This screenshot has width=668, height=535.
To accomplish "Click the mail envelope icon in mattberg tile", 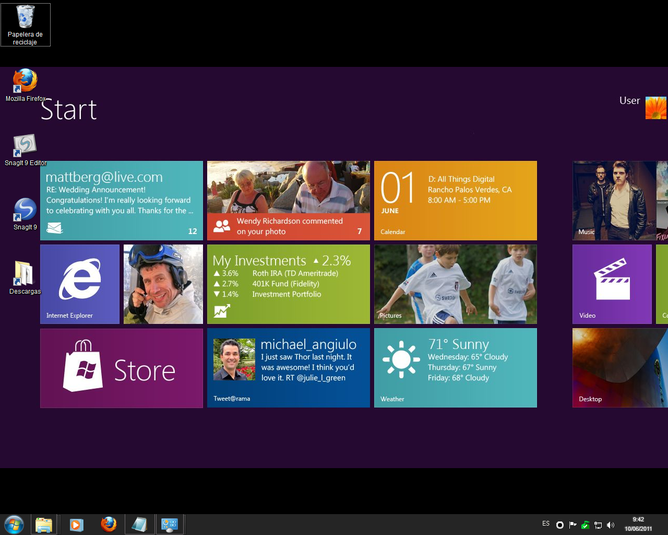I will pos(55,228).
